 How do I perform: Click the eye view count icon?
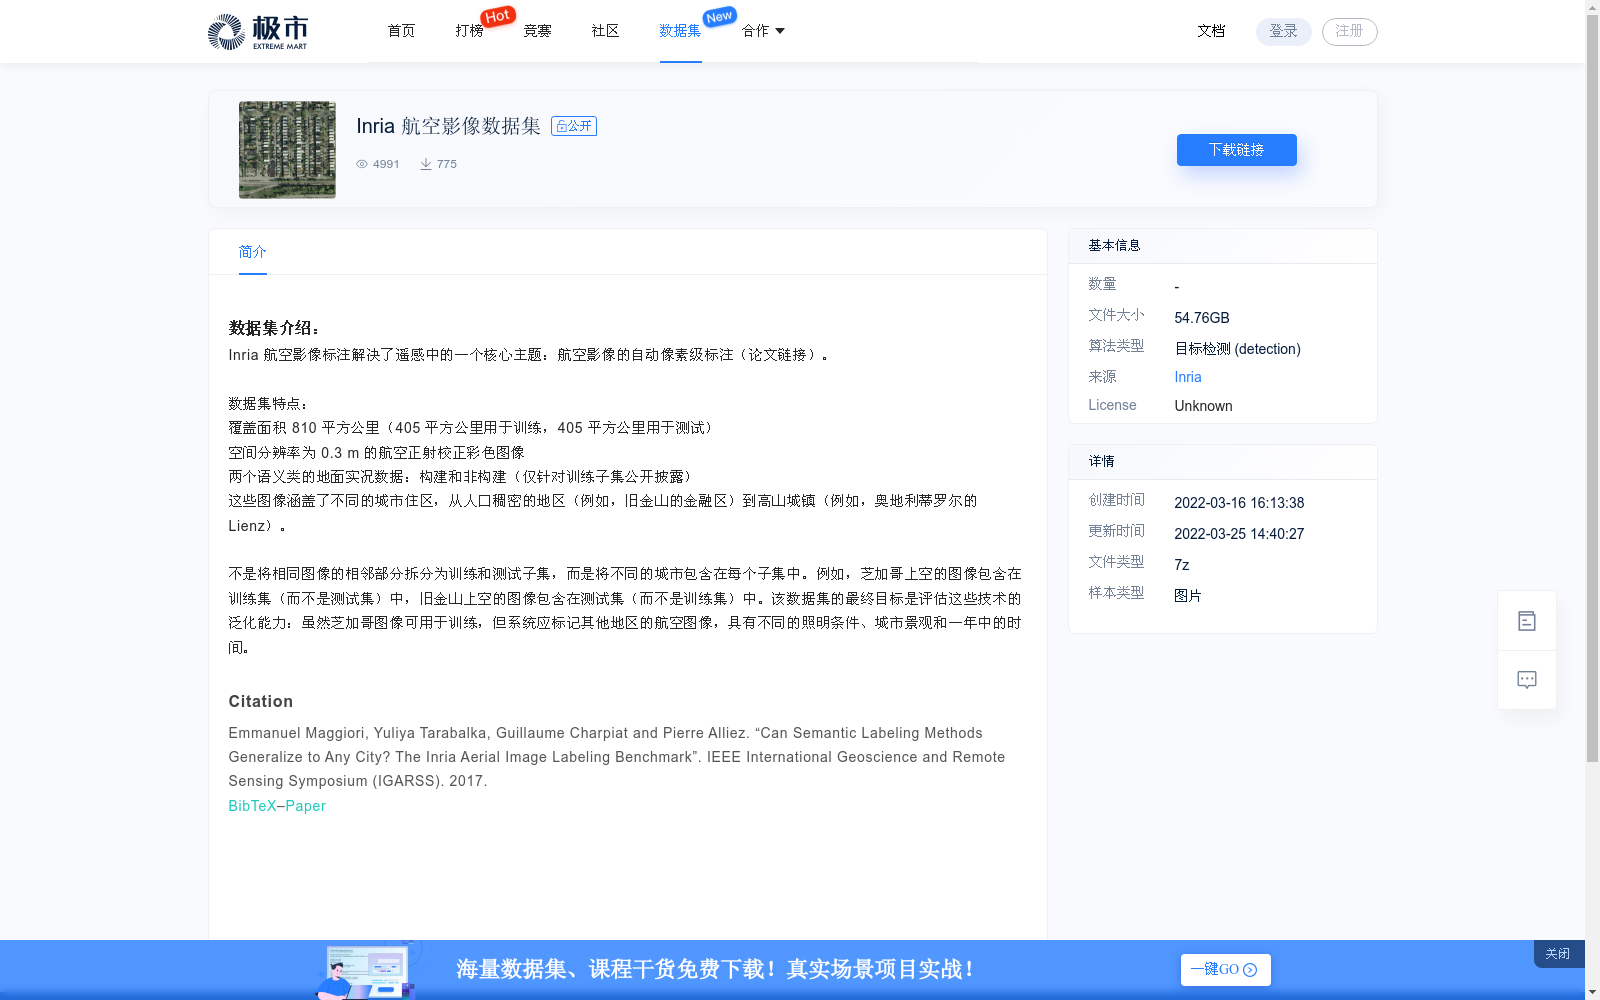point(362,164)
